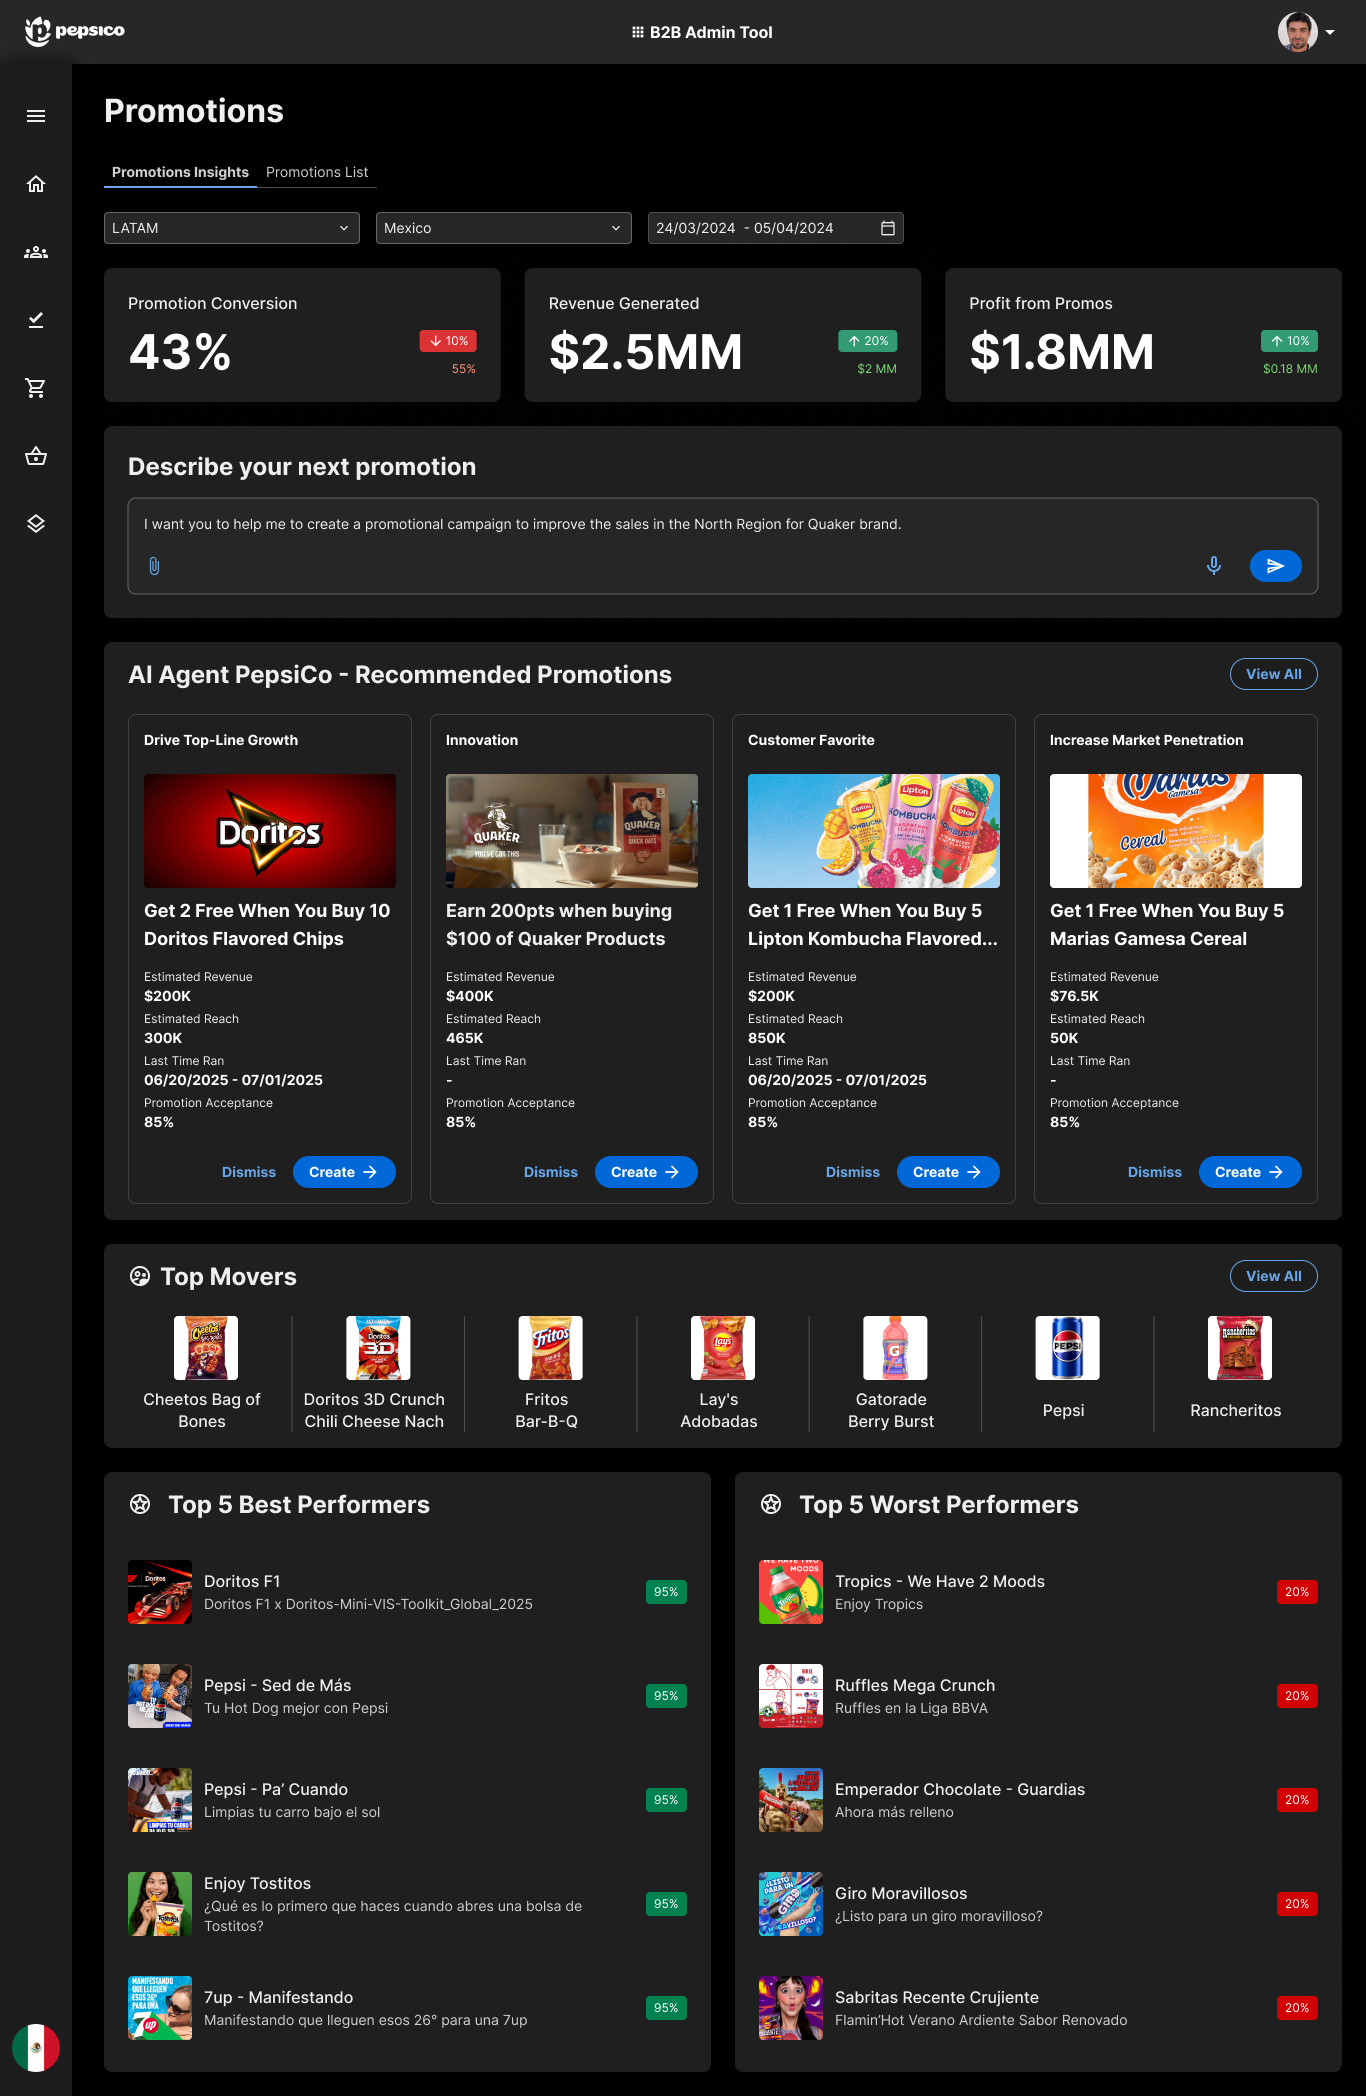Image resolution: width=1366 pixels, height=2096 pixels.
Task: Open Giro Moravillosos row
Action: point(1038,1904)
